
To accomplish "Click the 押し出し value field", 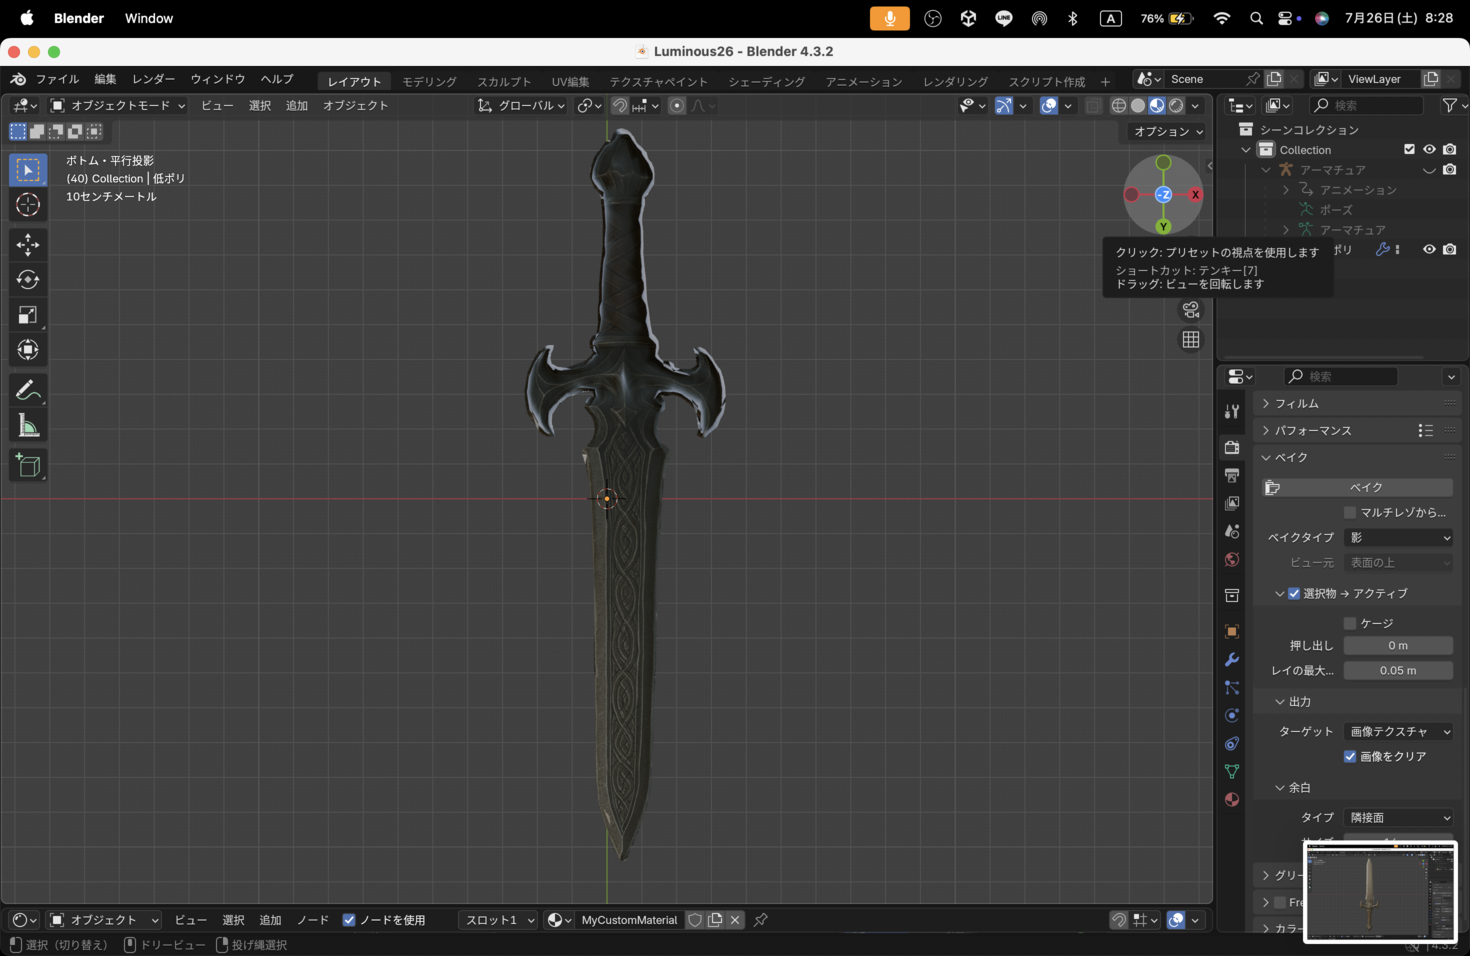I will pos(1398,645).
